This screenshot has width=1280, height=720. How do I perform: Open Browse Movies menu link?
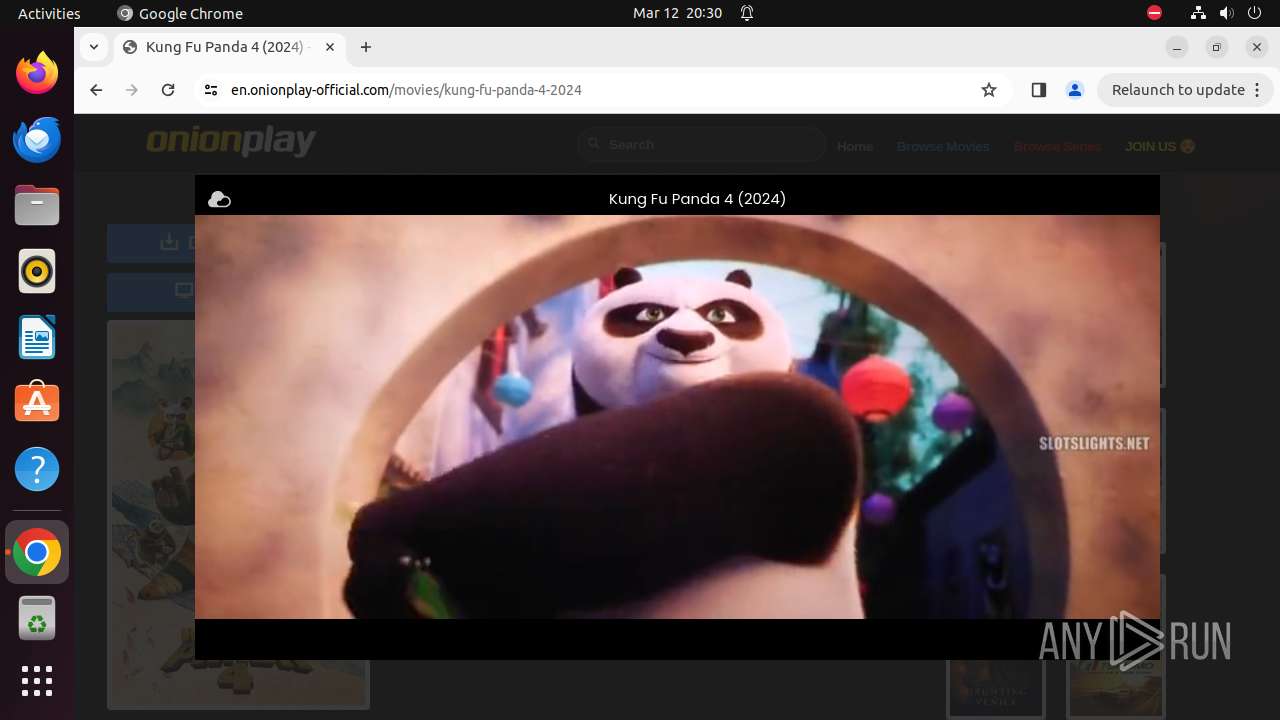pyautogui.click(x=943, y=146)
